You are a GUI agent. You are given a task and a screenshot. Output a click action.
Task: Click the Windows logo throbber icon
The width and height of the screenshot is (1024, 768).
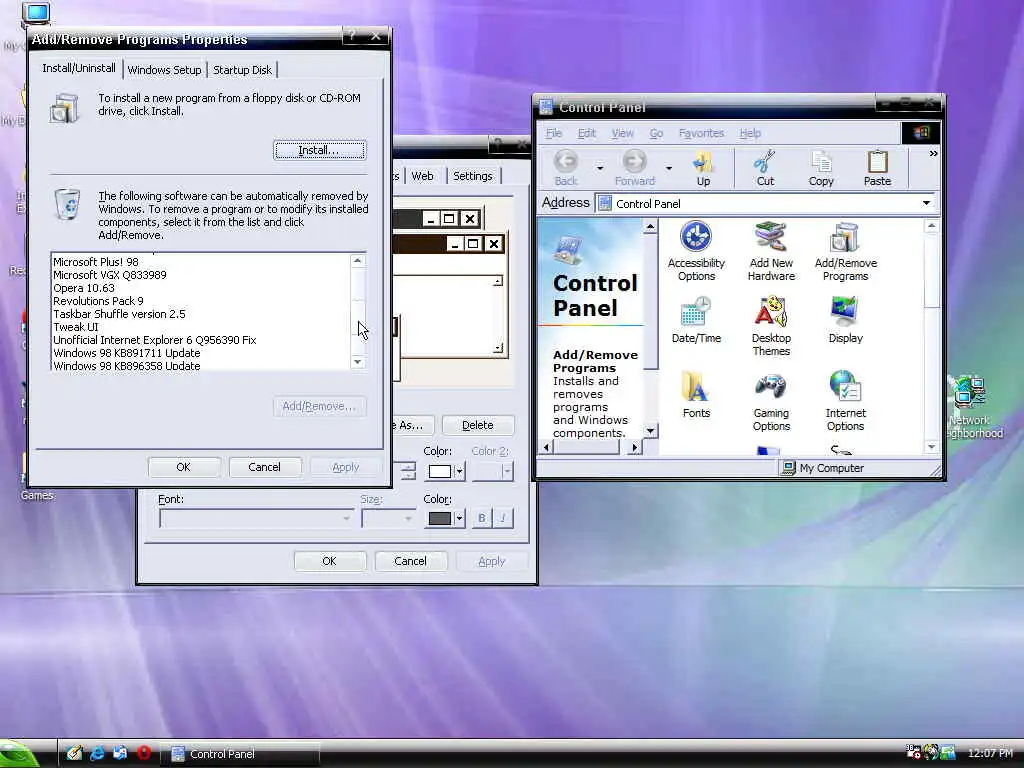[x=921, y=133]
